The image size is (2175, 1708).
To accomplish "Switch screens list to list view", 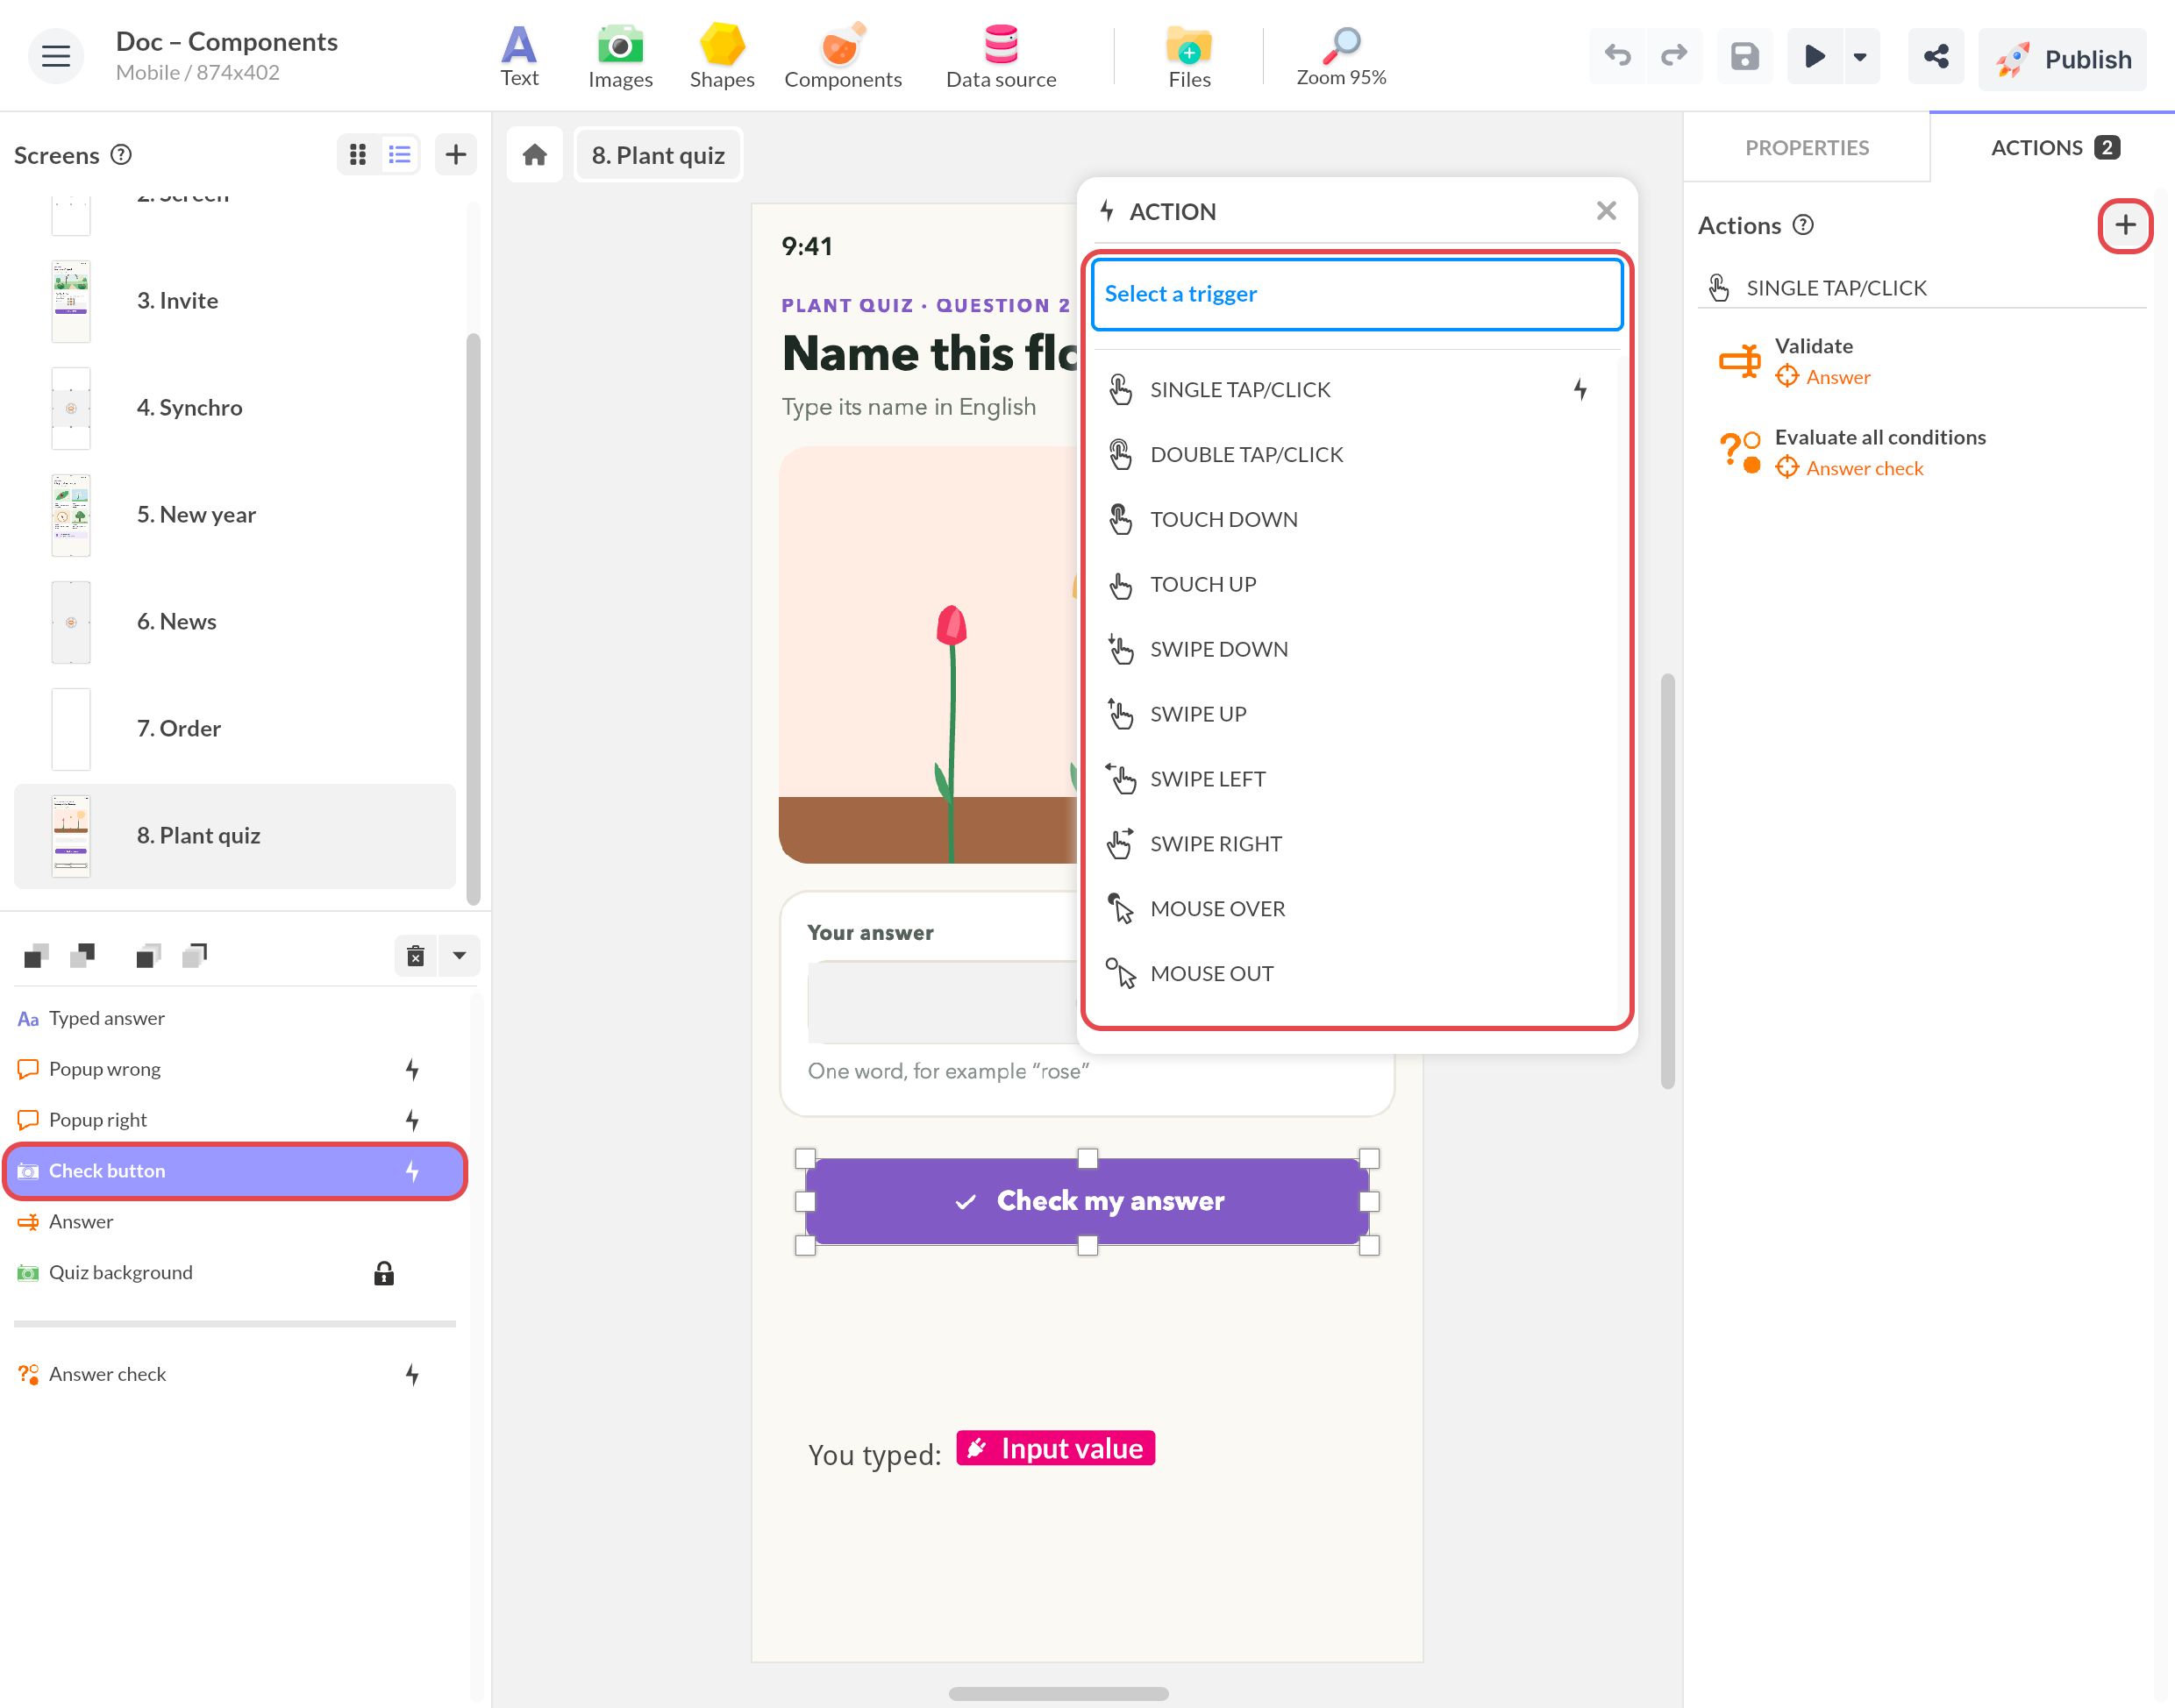I will (400, 154).
